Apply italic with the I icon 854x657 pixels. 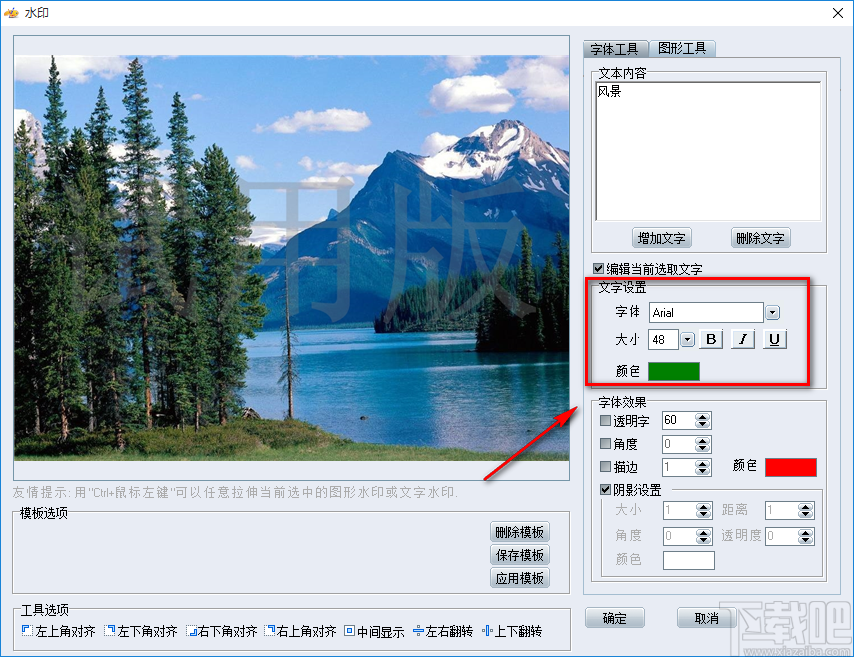741,339
